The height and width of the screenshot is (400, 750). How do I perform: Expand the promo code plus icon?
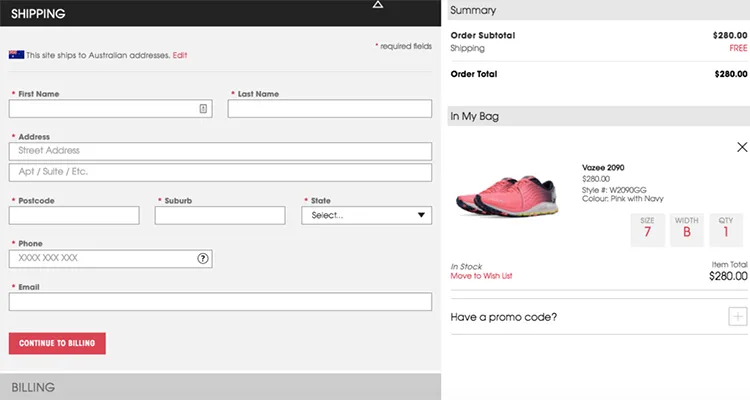[738, 317]
